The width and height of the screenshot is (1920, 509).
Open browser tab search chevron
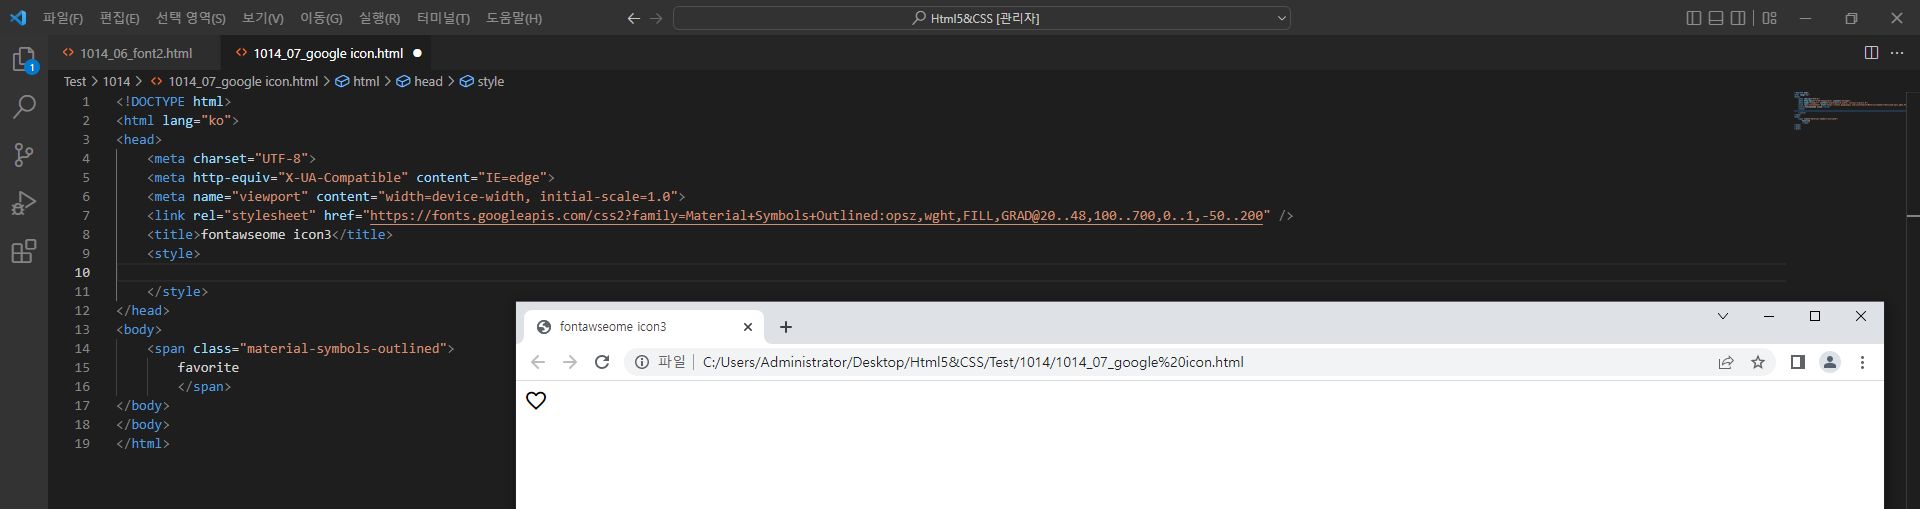click(1723, 316)
